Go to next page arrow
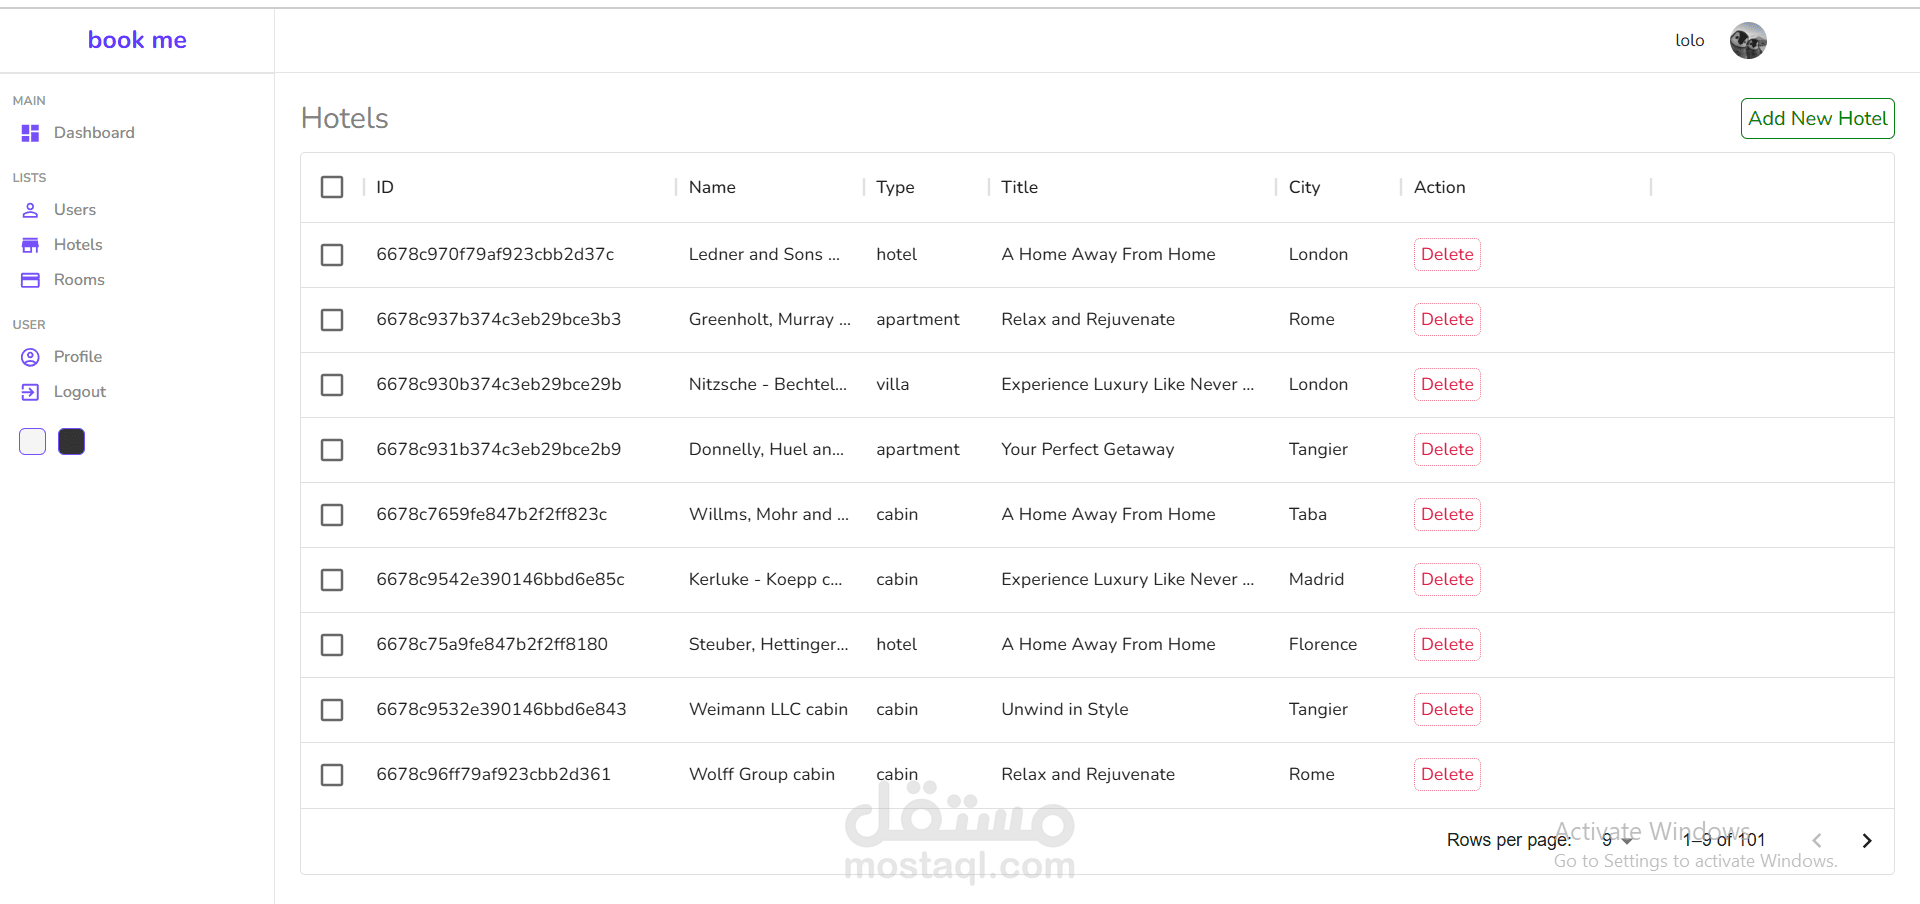Viewport: 1920px width, 904px height. (1866, 841)
